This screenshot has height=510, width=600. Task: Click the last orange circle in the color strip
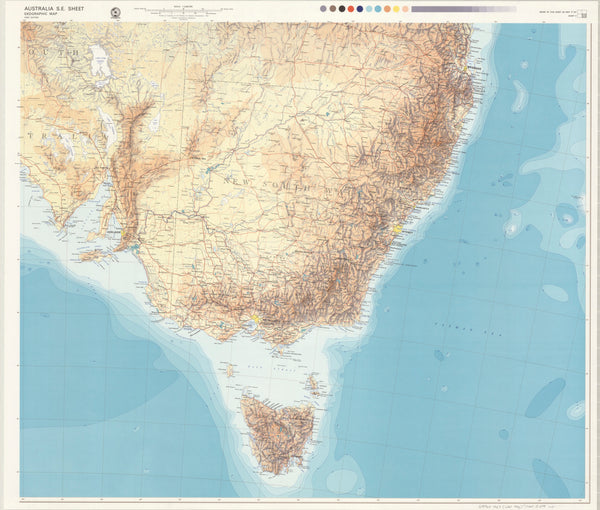click(405, 9)
